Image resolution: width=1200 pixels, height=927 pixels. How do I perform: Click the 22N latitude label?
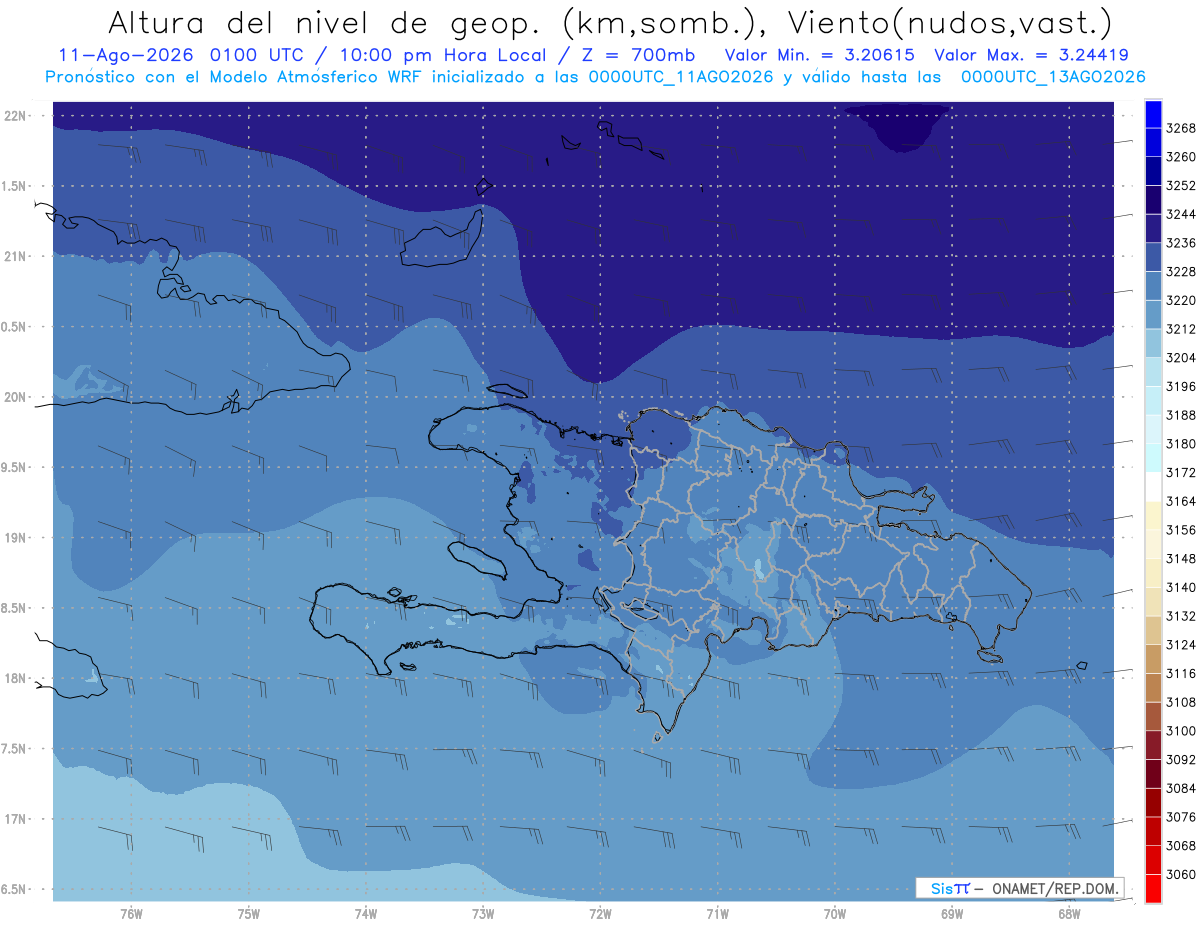(x=17, y=116)
